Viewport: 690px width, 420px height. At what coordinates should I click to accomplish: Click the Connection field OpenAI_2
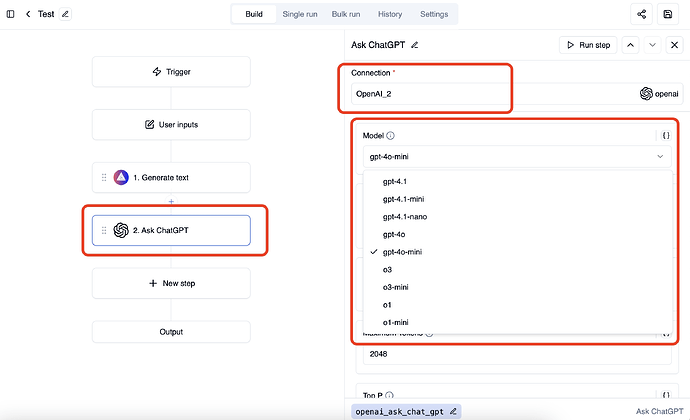(x=517, y=94)
